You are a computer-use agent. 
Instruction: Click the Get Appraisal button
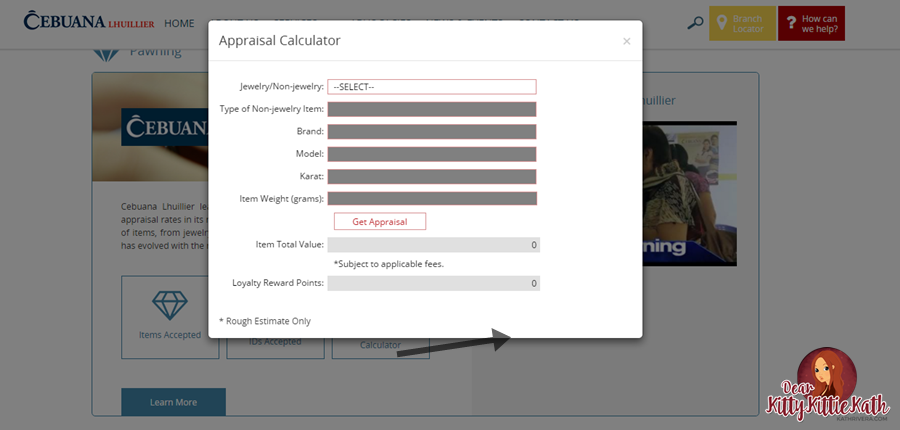coord(380,222)
